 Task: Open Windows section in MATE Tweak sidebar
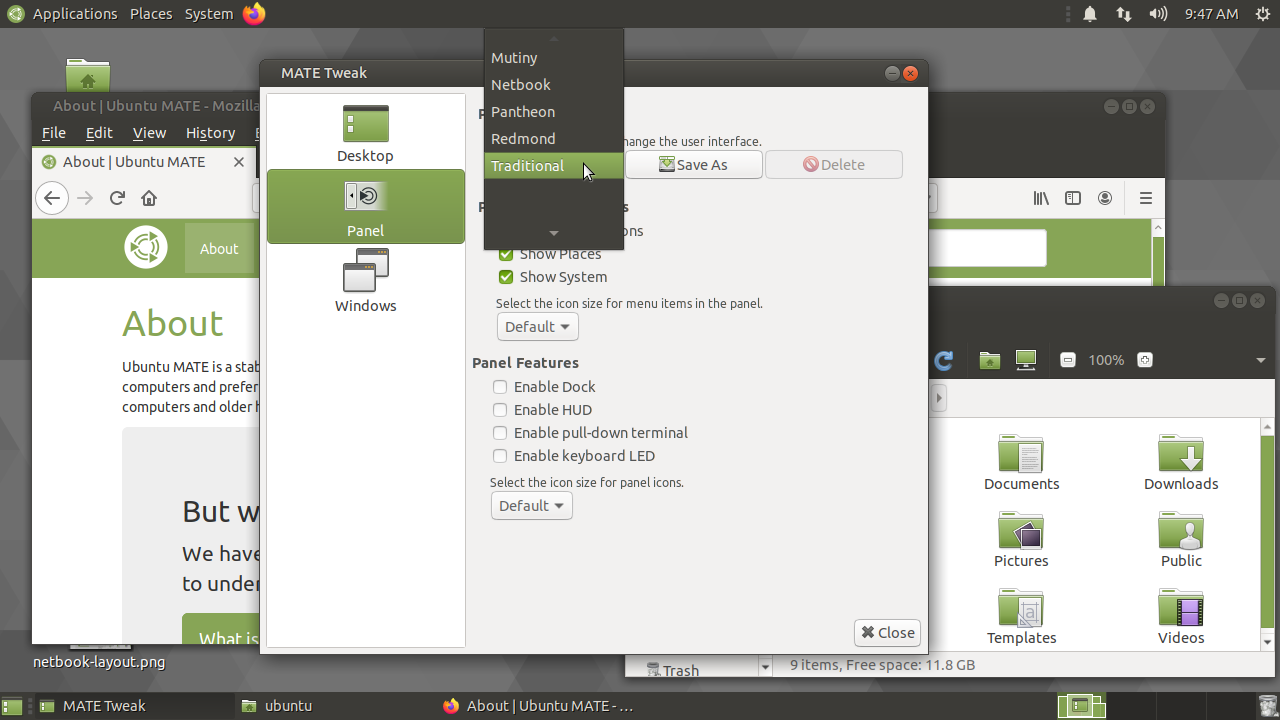coord(365,281)
